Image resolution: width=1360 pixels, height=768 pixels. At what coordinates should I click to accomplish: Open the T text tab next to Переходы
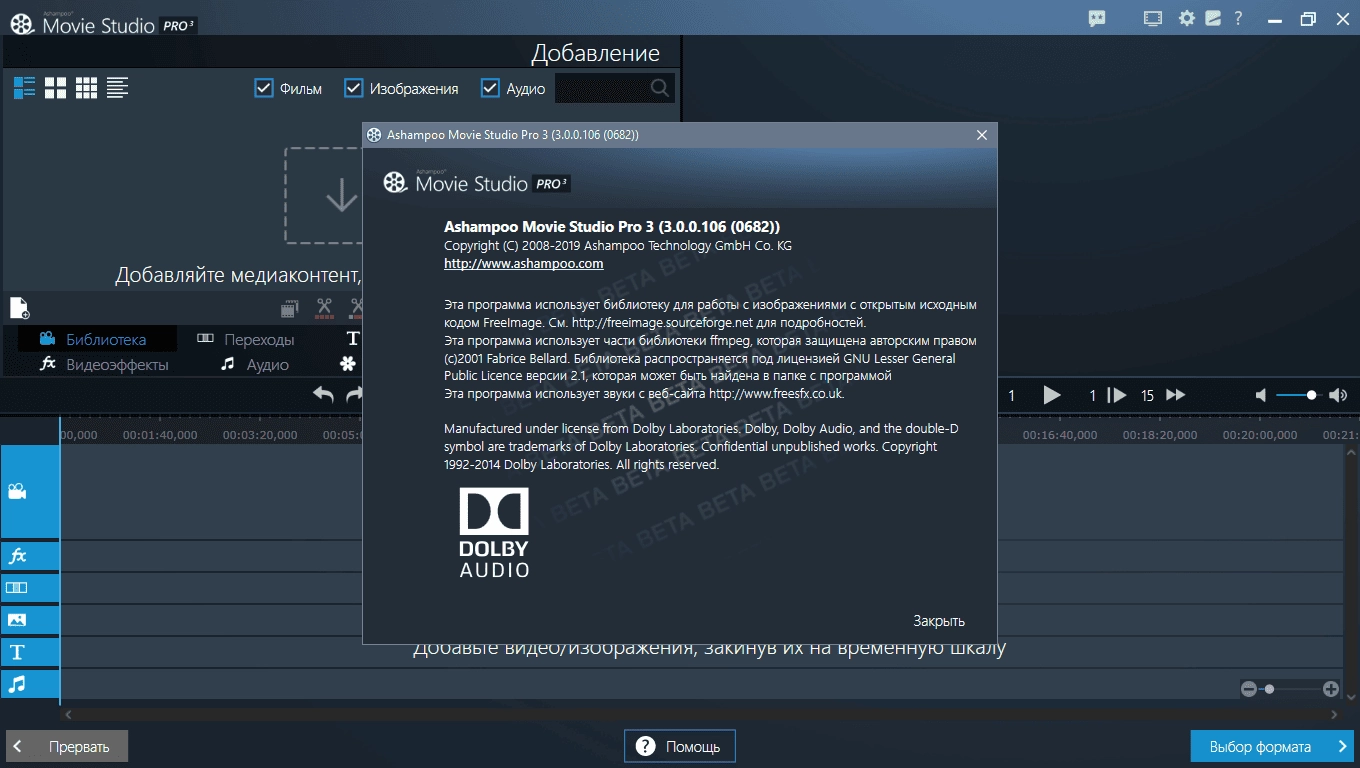click(353, 339)
